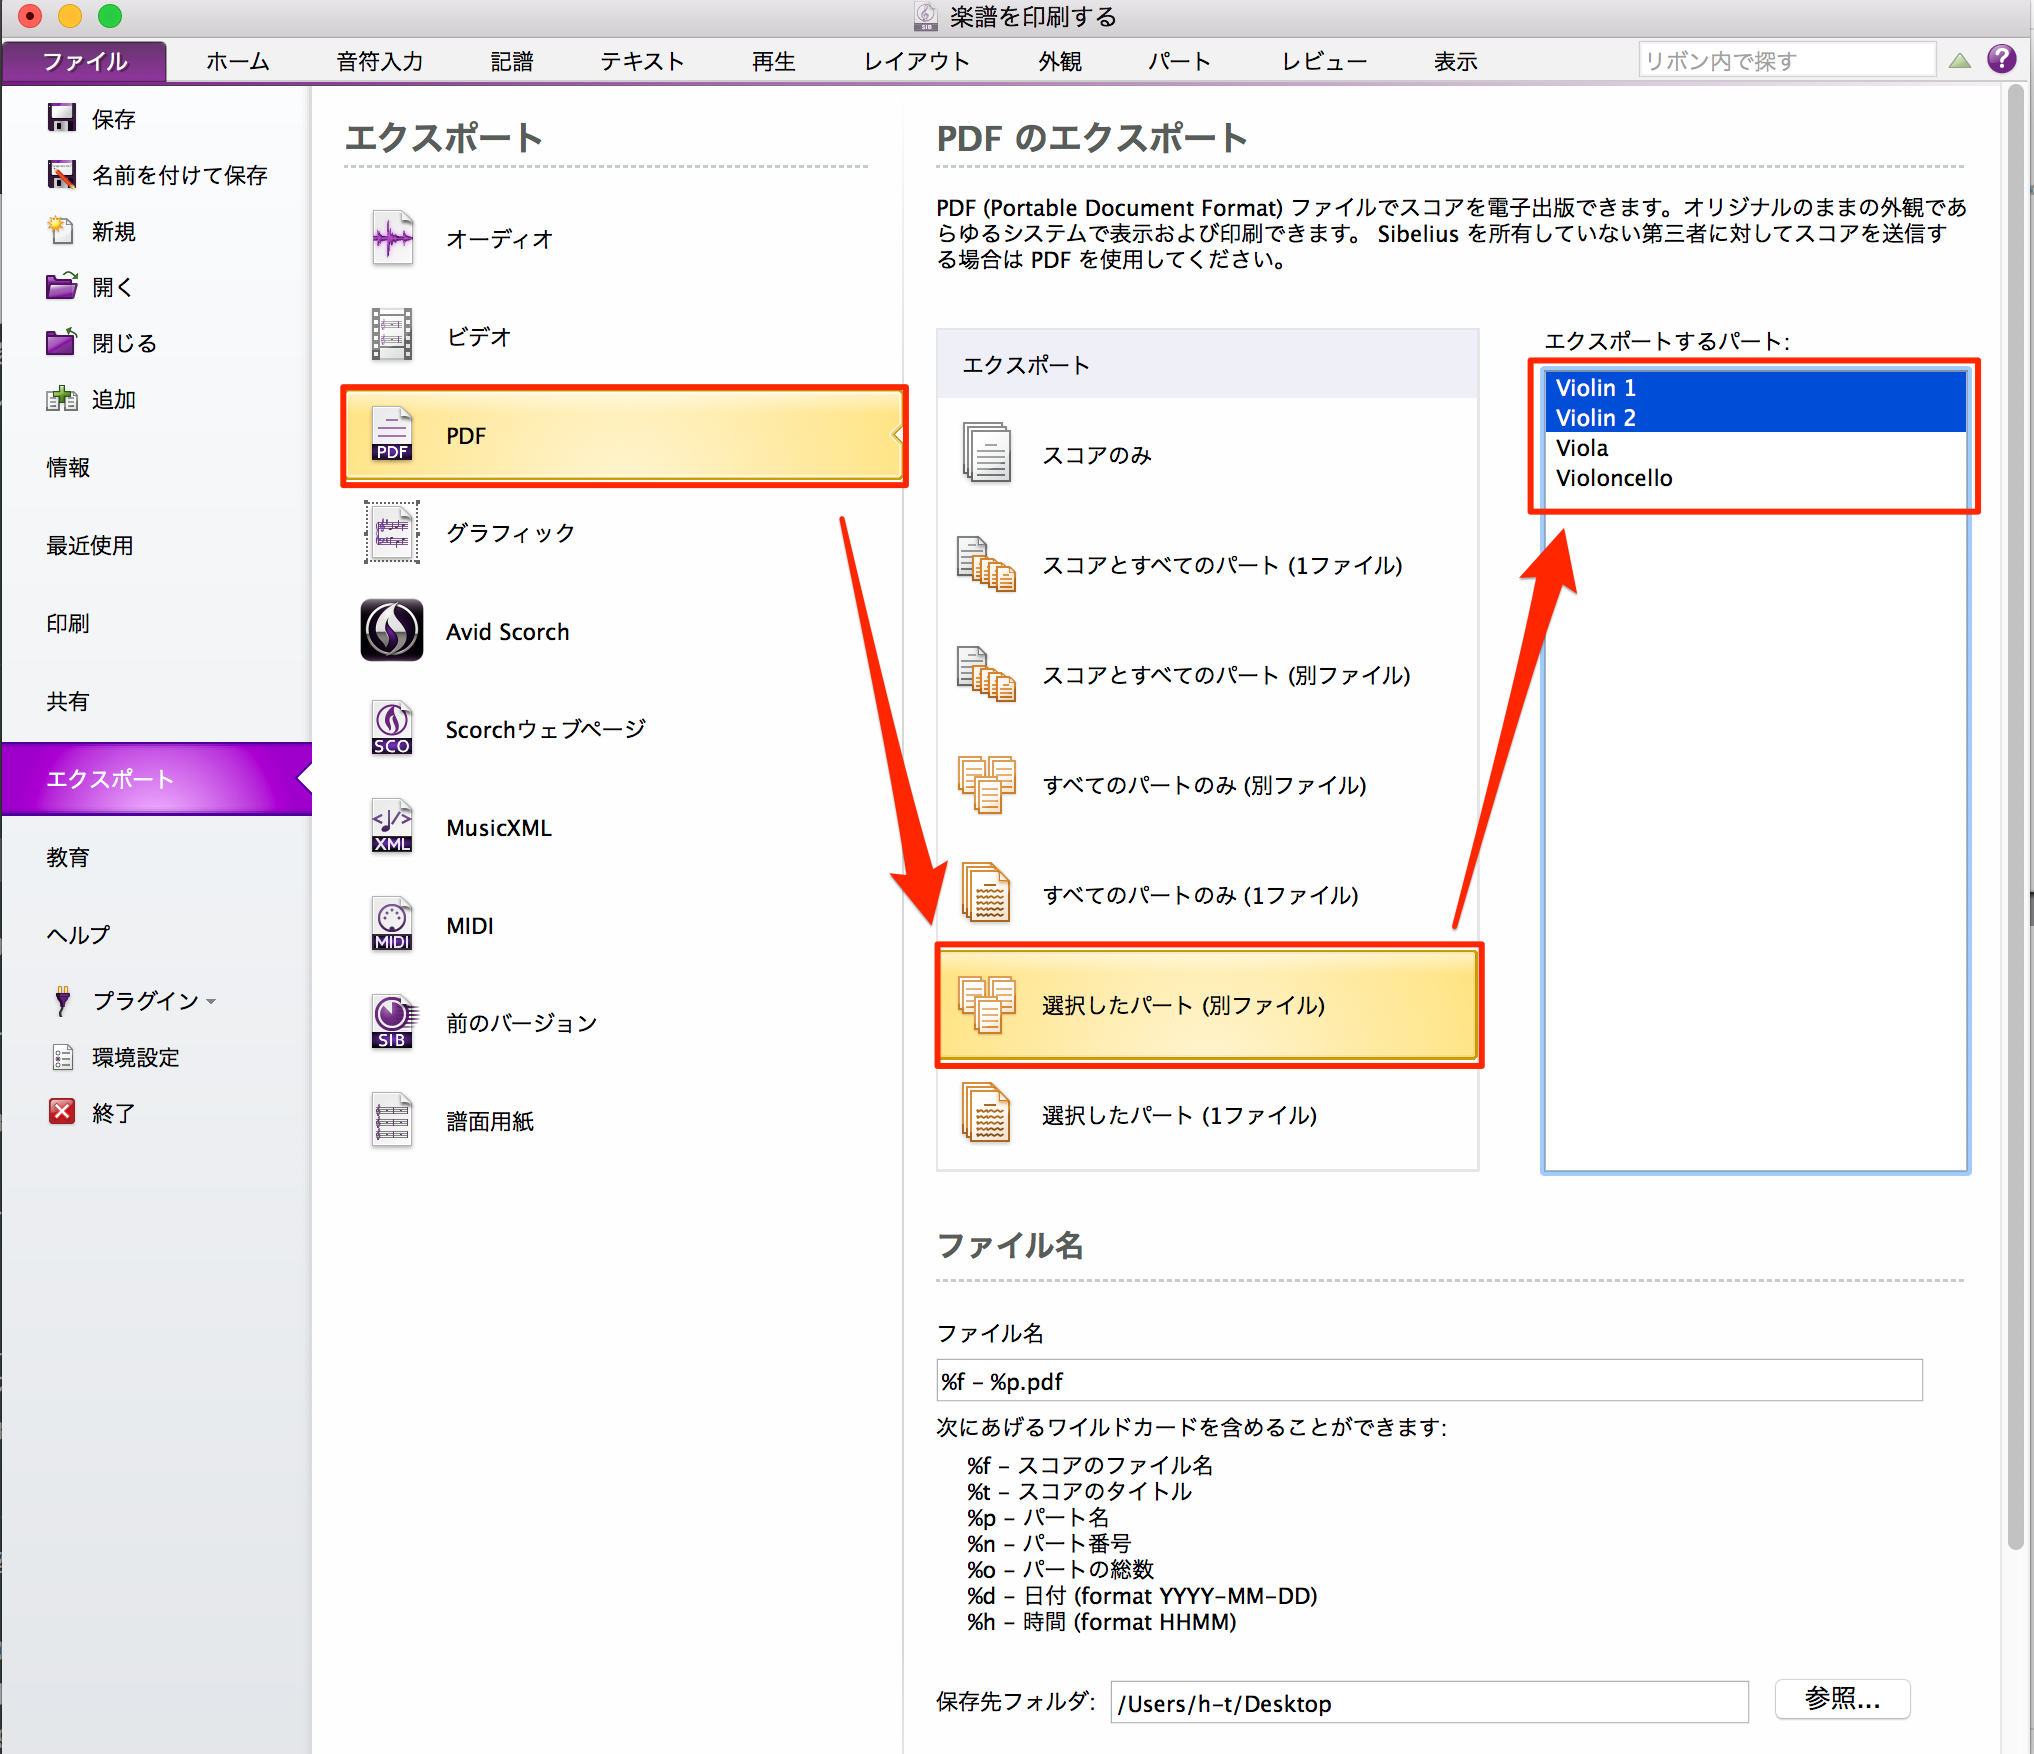
Task: Select Violoncello in parts list
Action: tap(1756, 477)
